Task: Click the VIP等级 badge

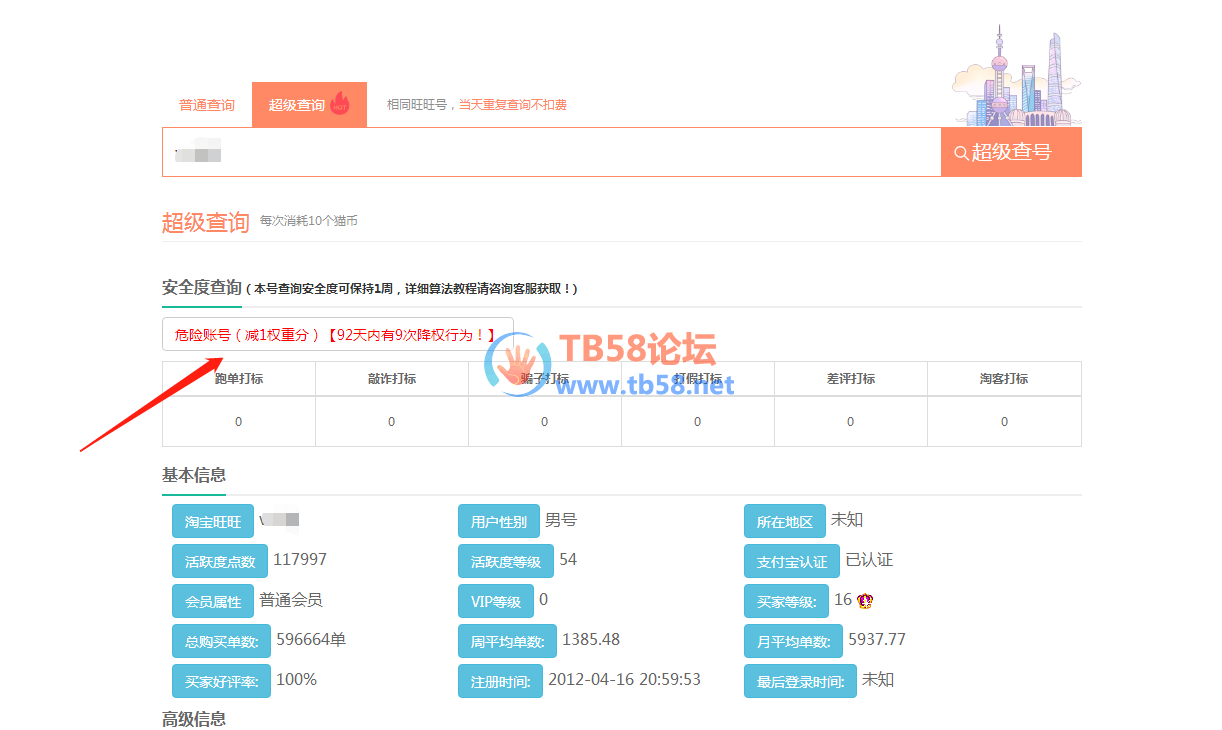Action: point(494,600)
